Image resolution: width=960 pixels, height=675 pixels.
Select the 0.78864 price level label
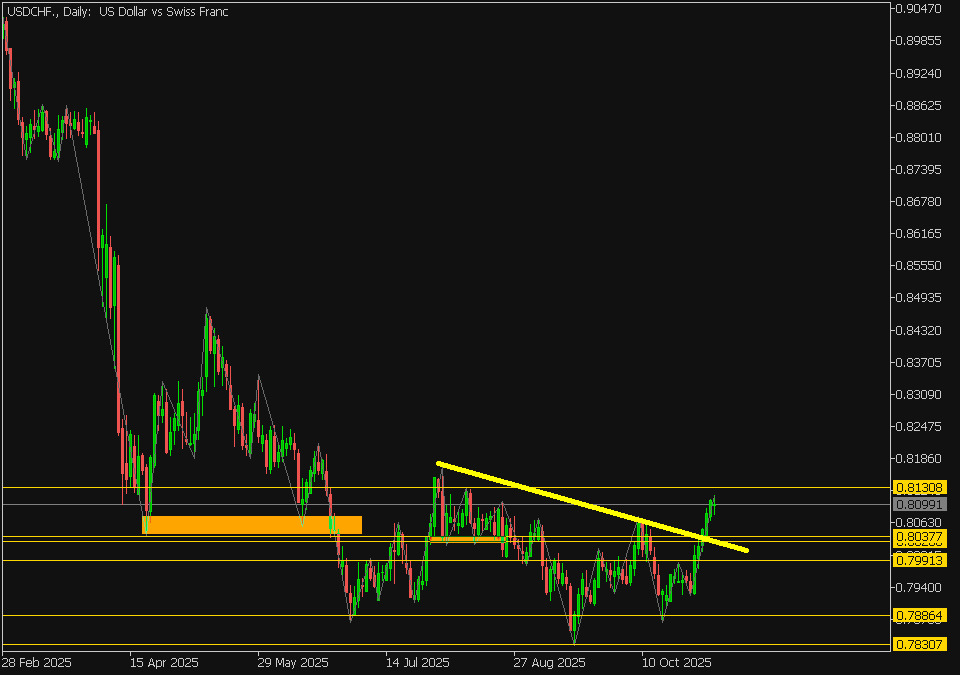(918, 615)
